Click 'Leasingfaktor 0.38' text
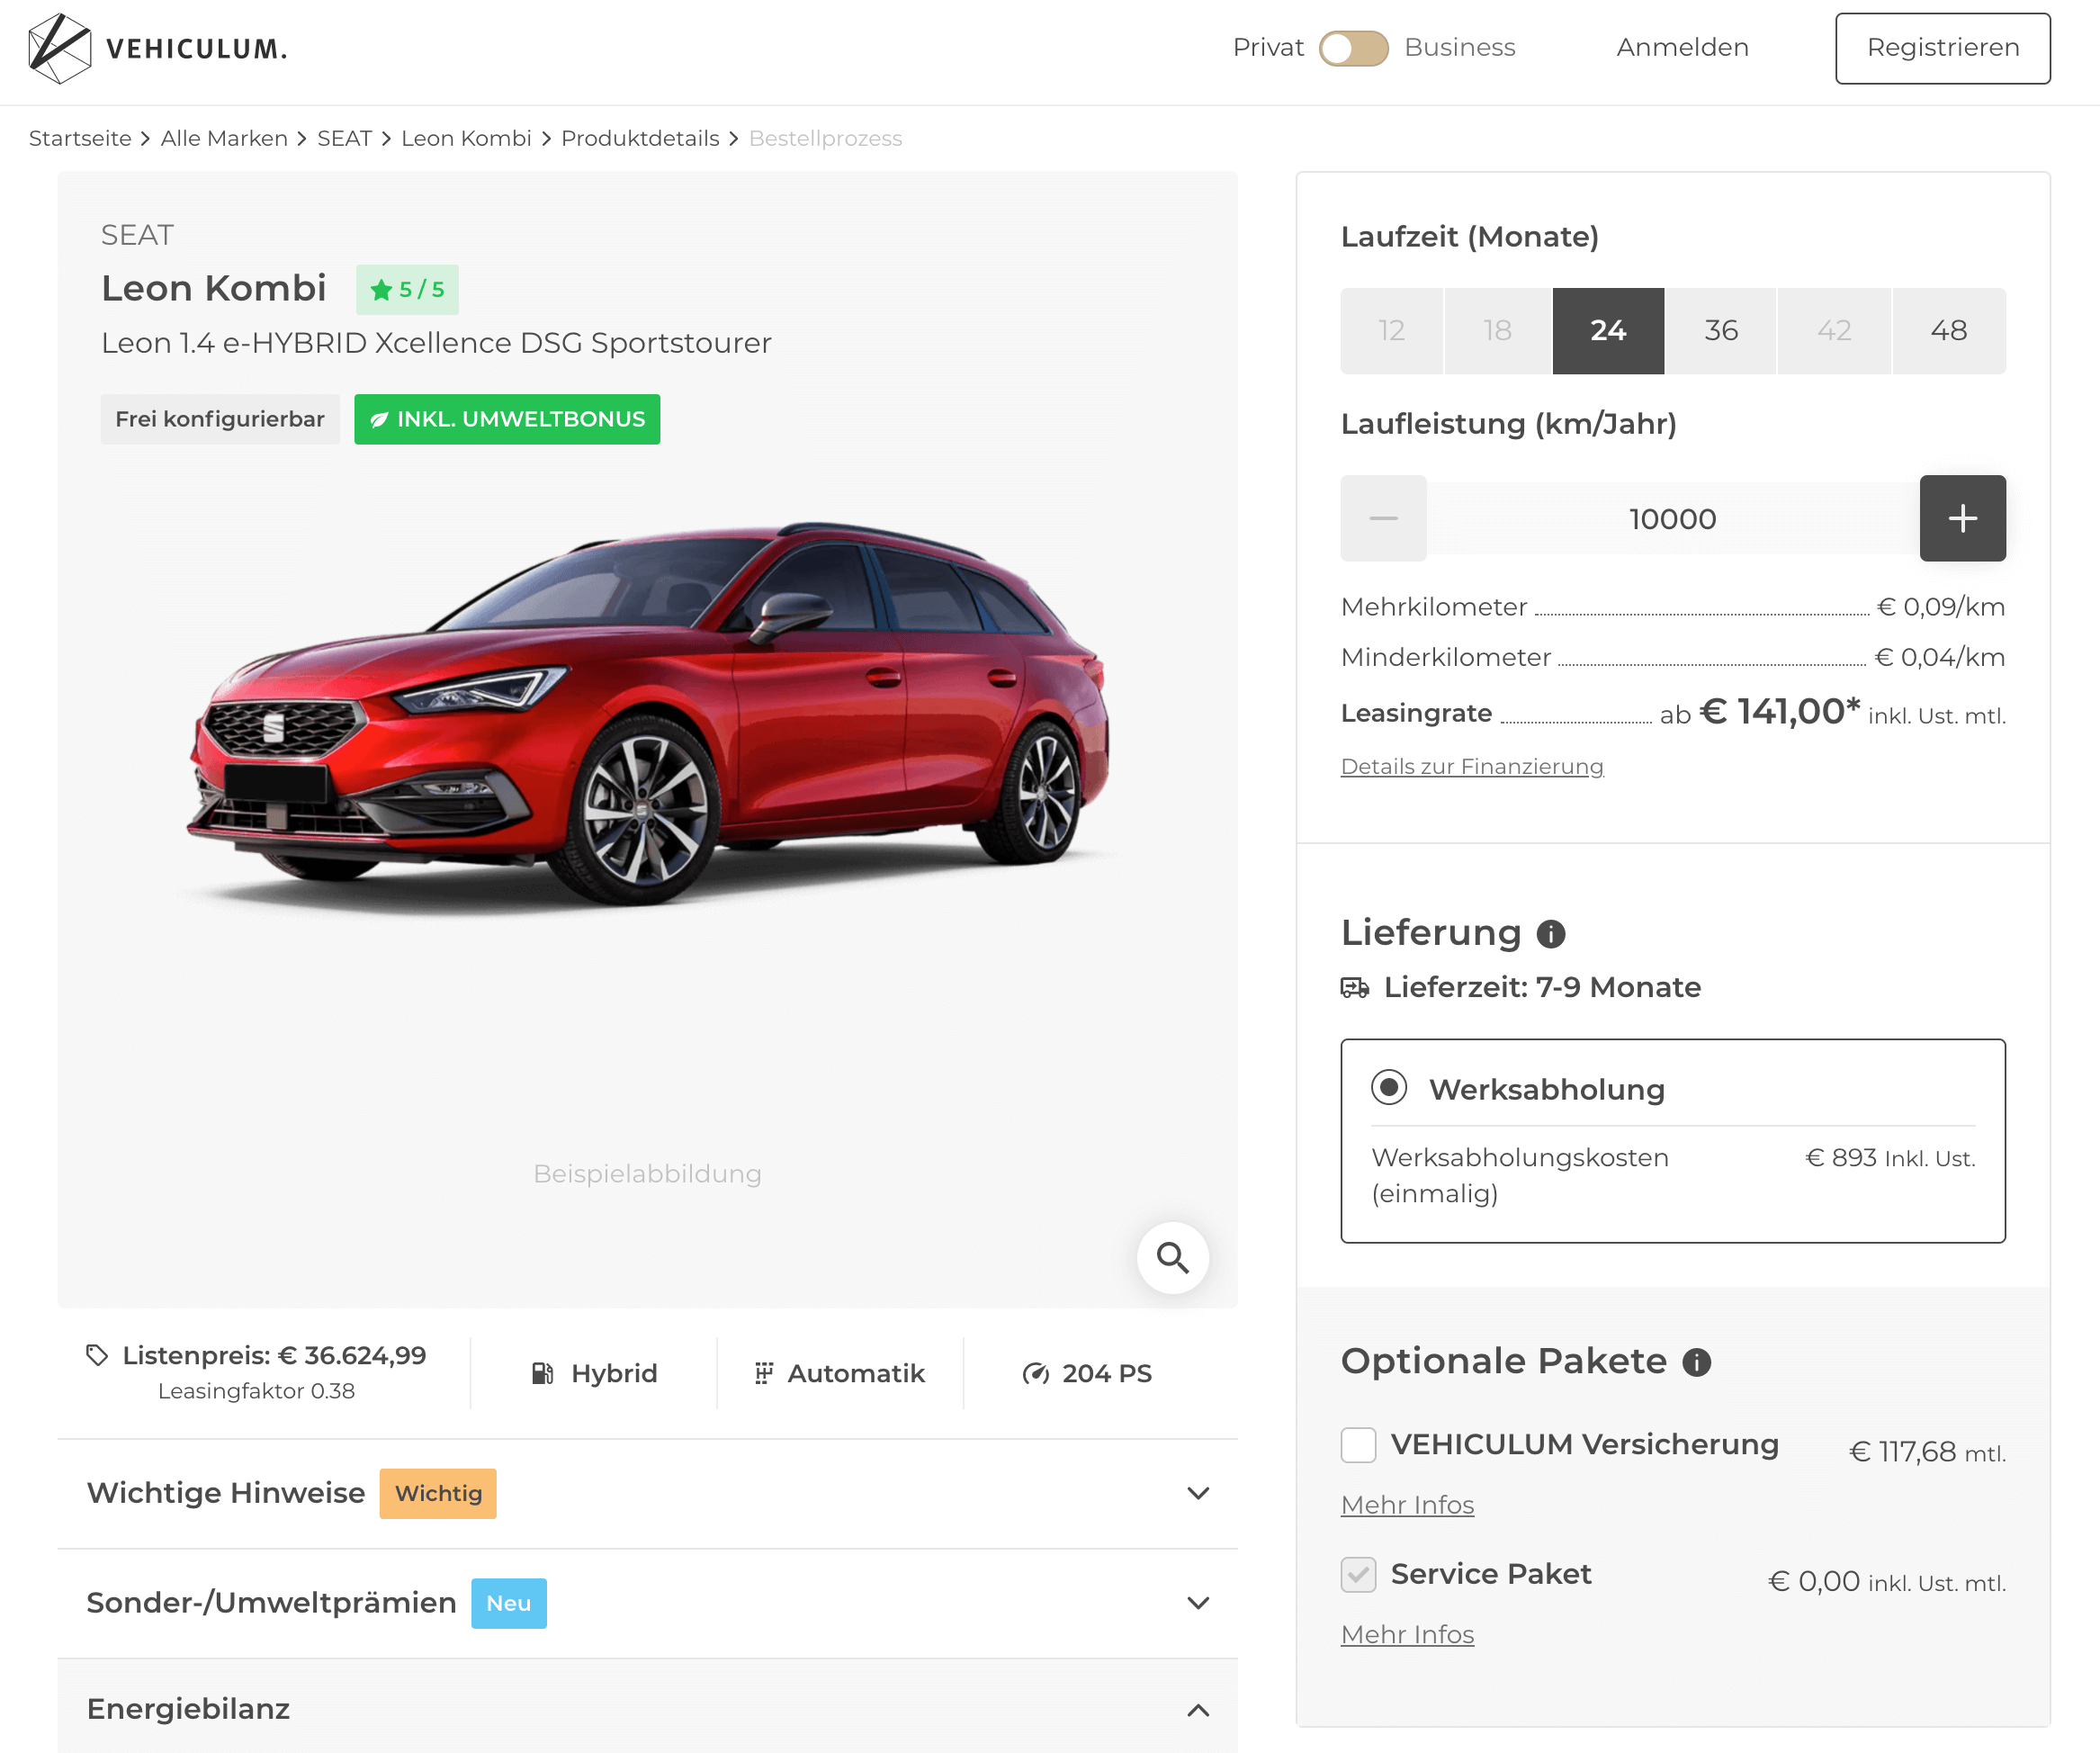Viewport: 2100px width, 1753px height. [256, 1391]
